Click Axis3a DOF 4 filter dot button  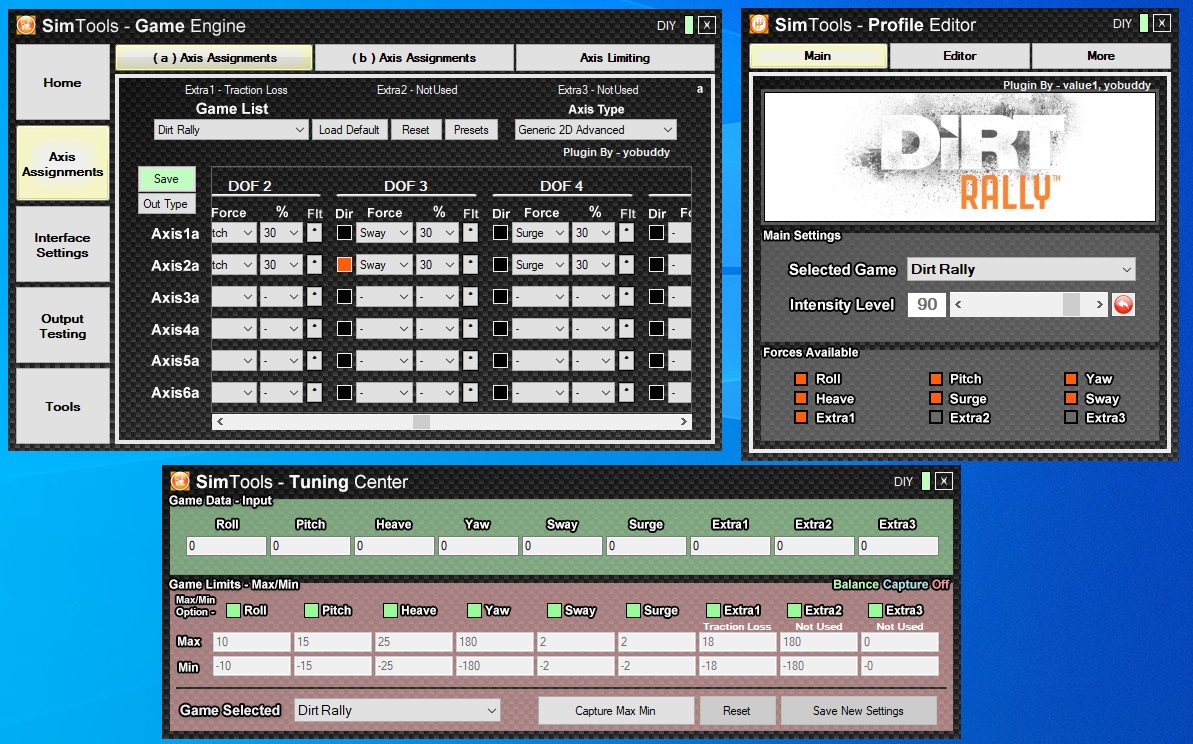(626, 297)
